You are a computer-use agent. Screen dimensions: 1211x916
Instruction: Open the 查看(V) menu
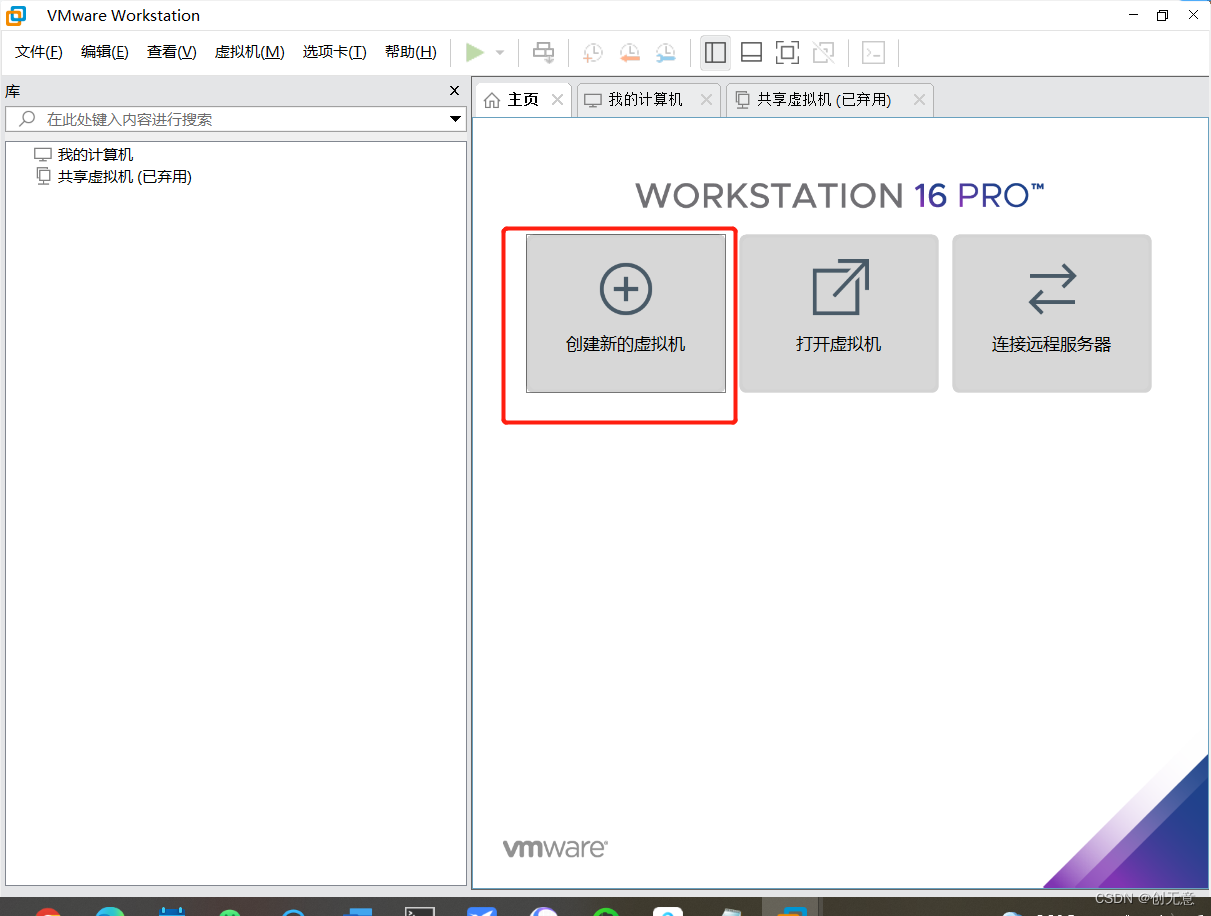pyautogui.click(x=172, y=52)
